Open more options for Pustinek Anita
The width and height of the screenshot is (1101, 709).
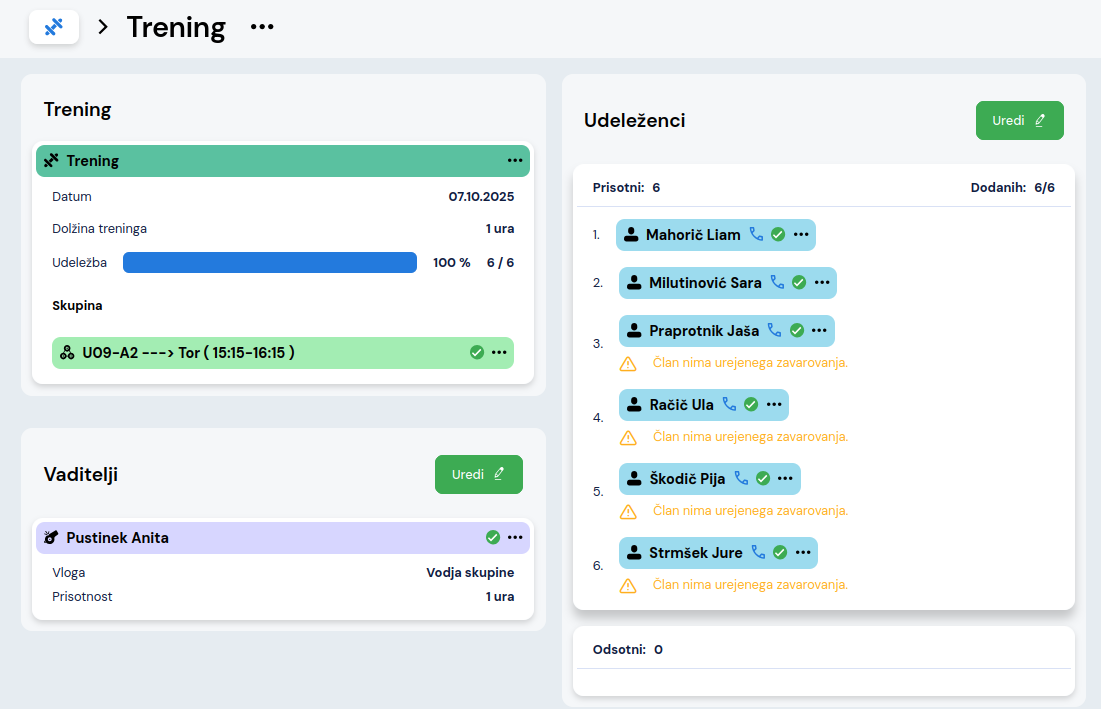pyautogui.click(x=515, y=538)
